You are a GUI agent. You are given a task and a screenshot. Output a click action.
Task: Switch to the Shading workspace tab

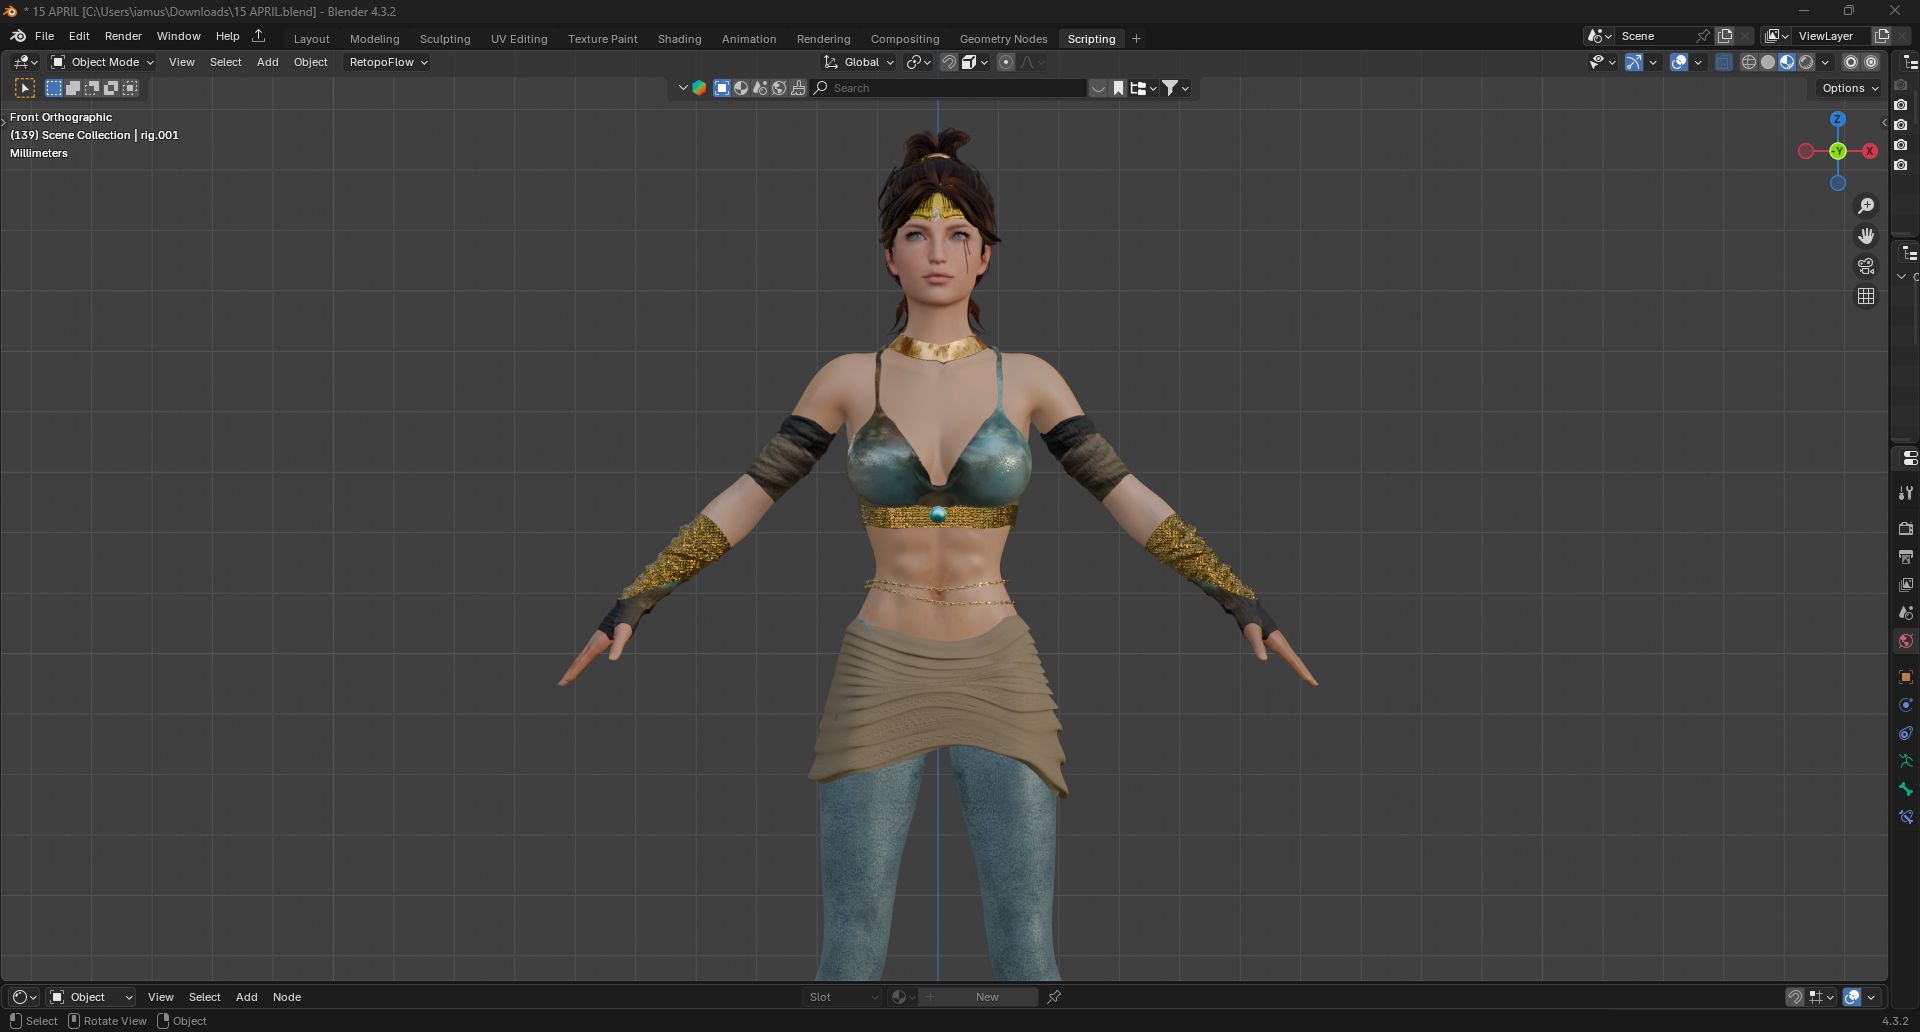(679, 39)
